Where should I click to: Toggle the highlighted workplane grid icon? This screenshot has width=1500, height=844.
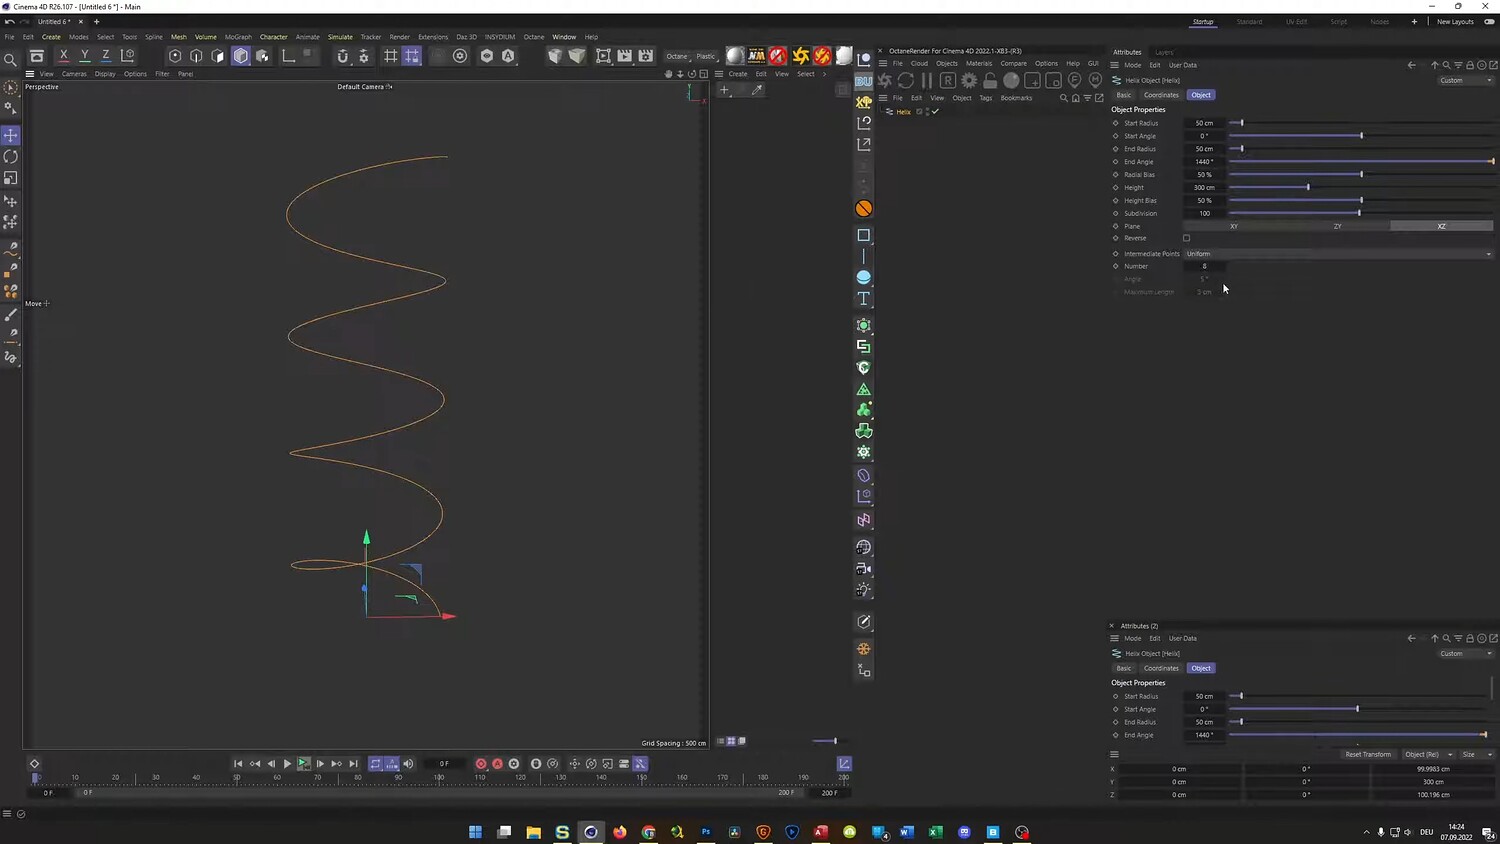point(412,56)
